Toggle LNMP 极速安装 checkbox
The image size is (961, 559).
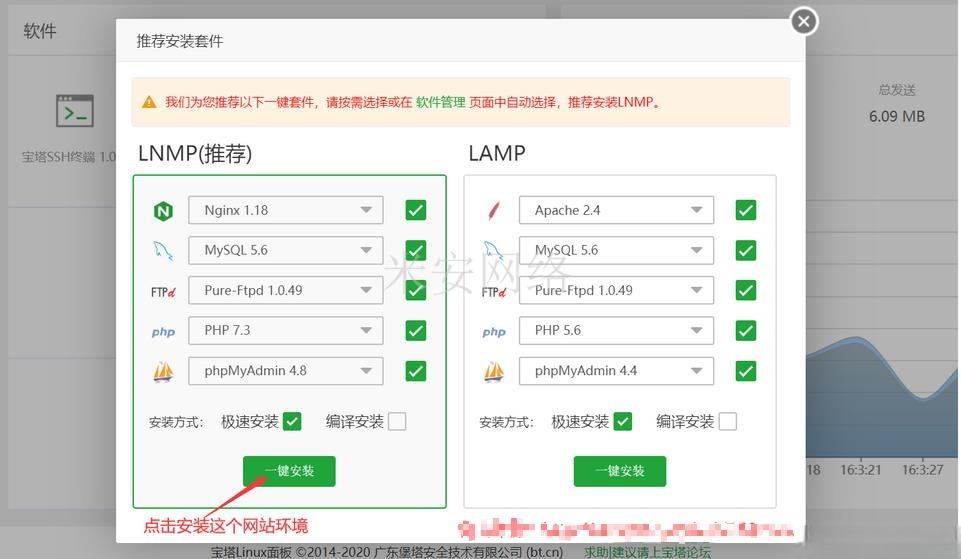pyautogui.click(x=292, y=422)
